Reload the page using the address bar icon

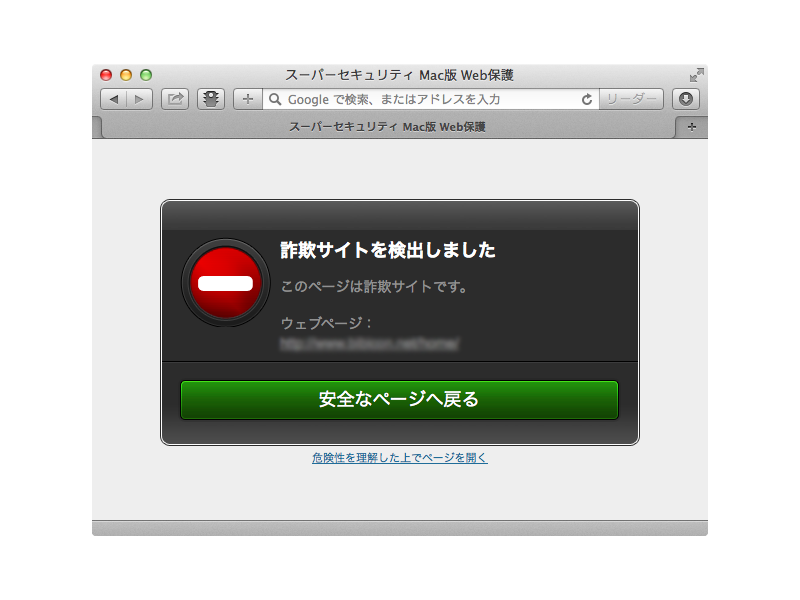(x=588, y=99)
